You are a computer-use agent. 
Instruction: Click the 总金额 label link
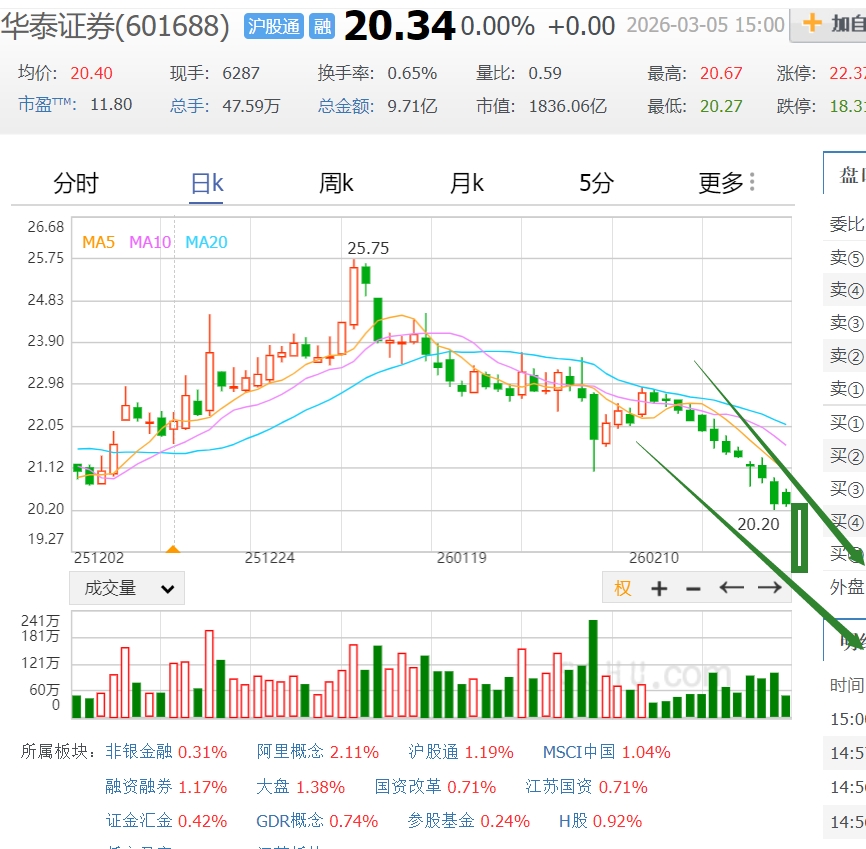tap(345, 106)
